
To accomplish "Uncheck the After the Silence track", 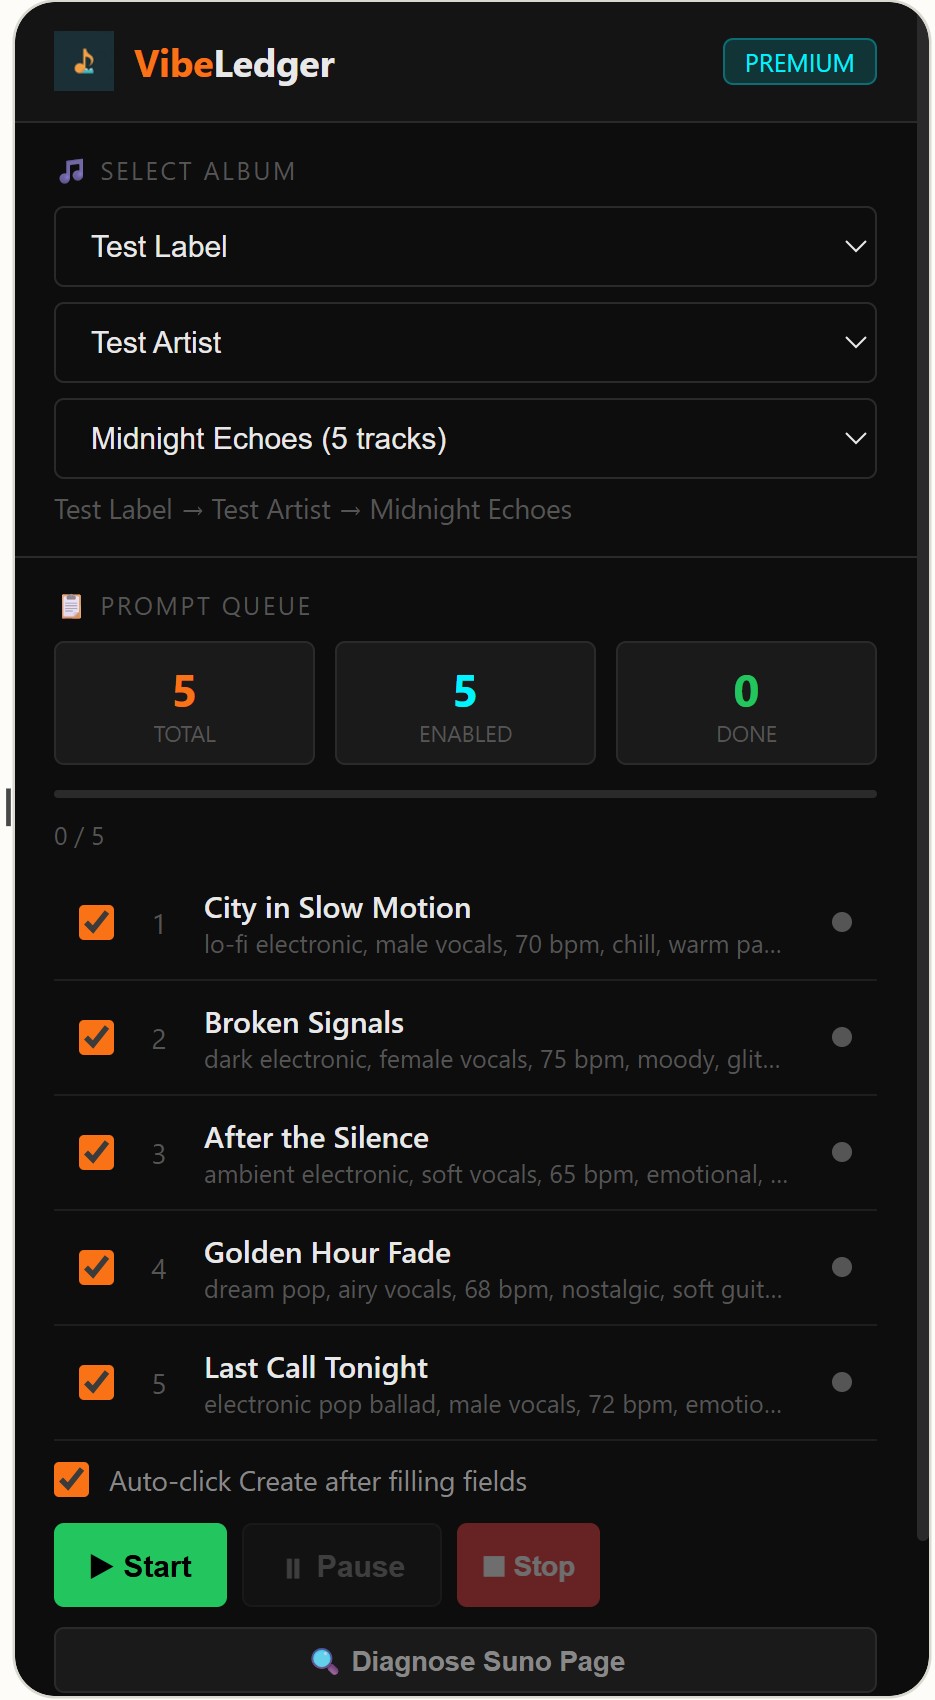I will [x=96, y=1152].
